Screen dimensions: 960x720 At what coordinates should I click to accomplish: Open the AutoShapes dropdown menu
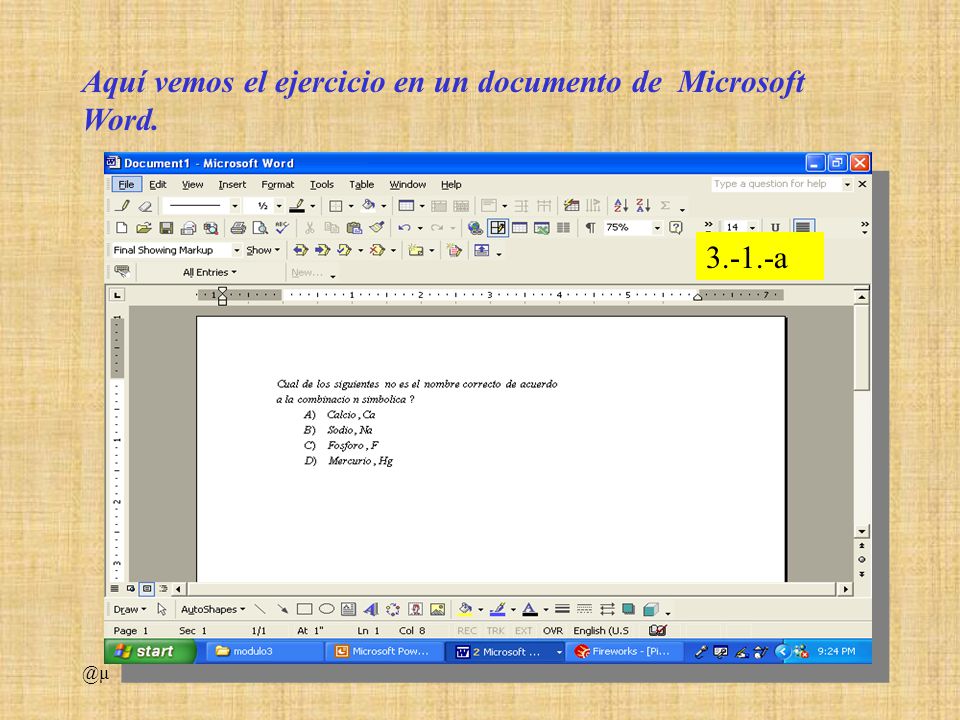212,609
